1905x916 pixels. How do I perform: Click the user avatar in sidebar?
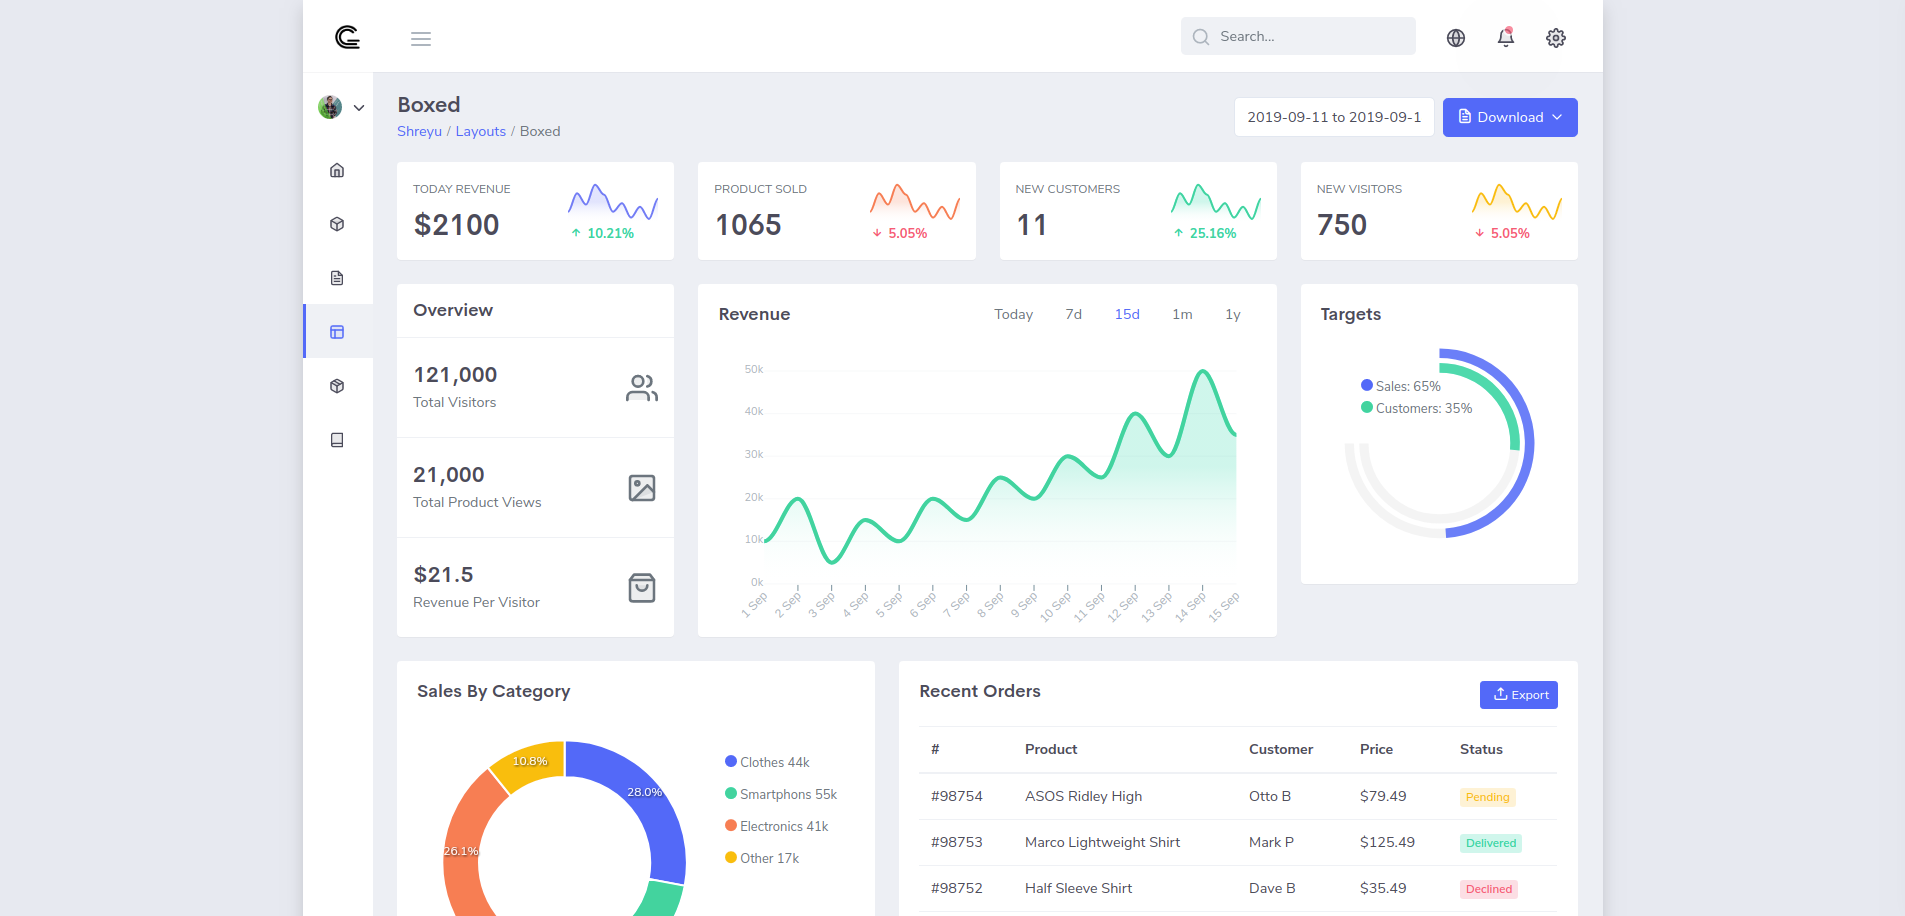(330, 107)
